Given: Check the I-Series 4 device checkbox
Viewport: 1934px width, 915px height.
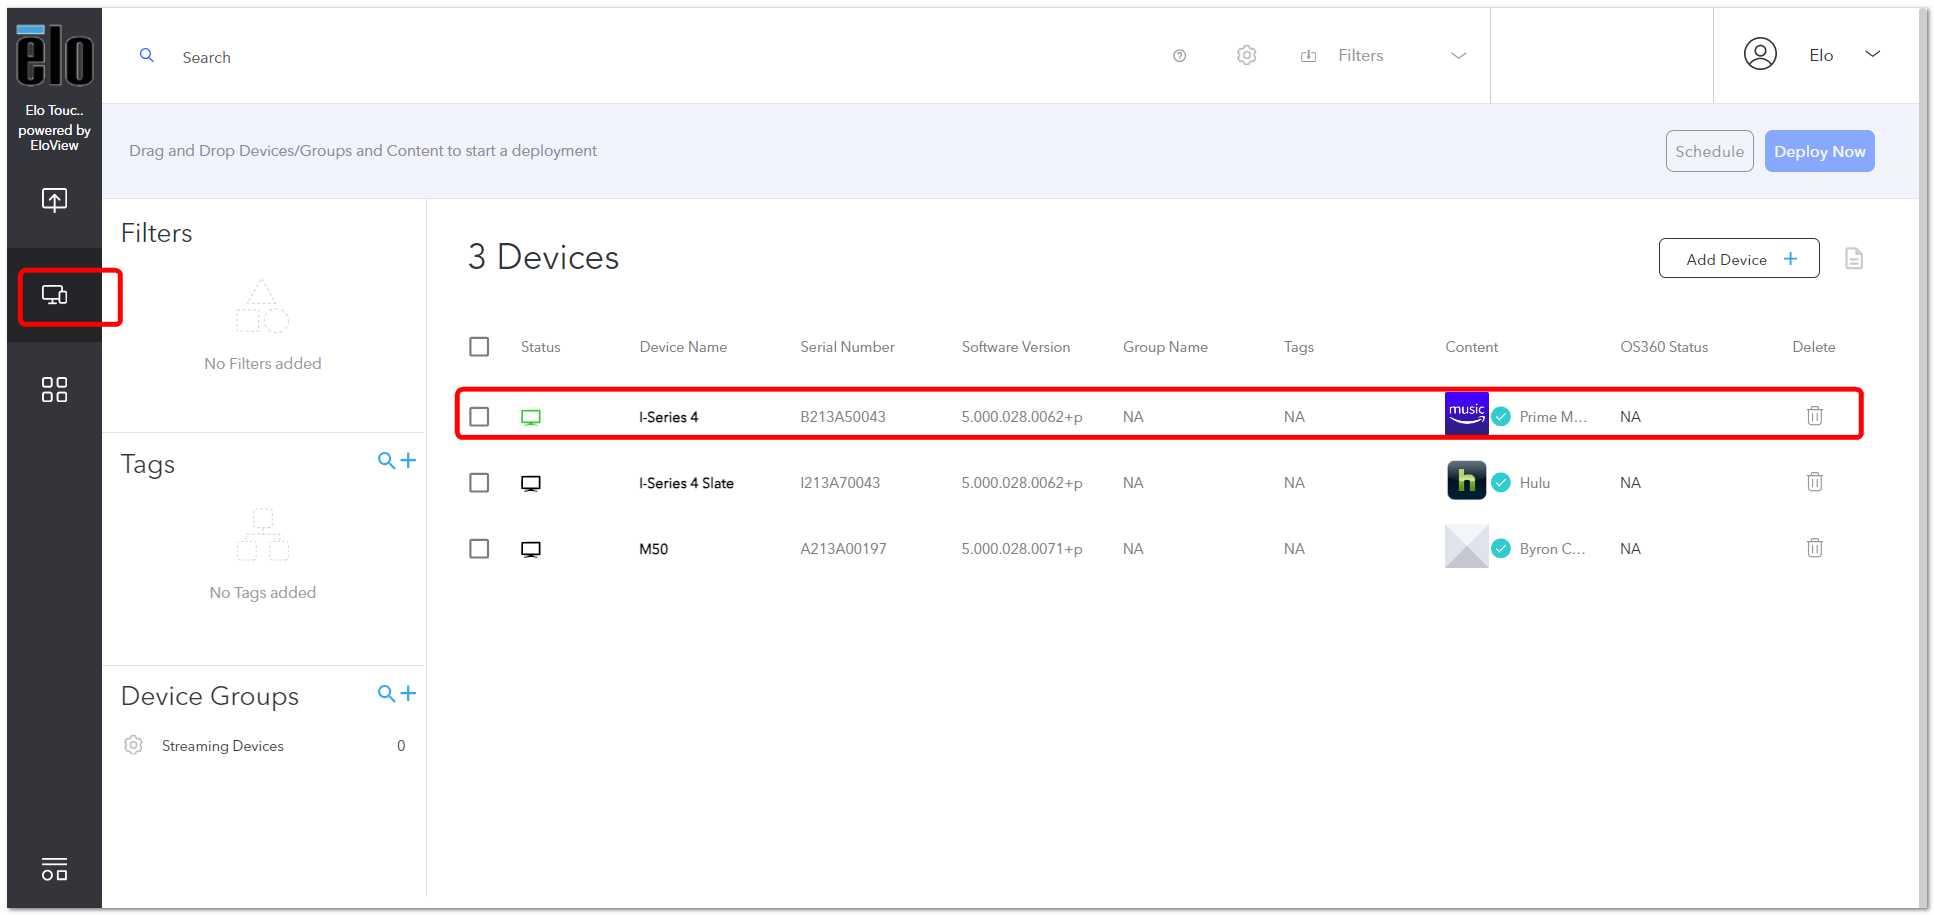Looking at the screenshot, I should click(479, 416).
